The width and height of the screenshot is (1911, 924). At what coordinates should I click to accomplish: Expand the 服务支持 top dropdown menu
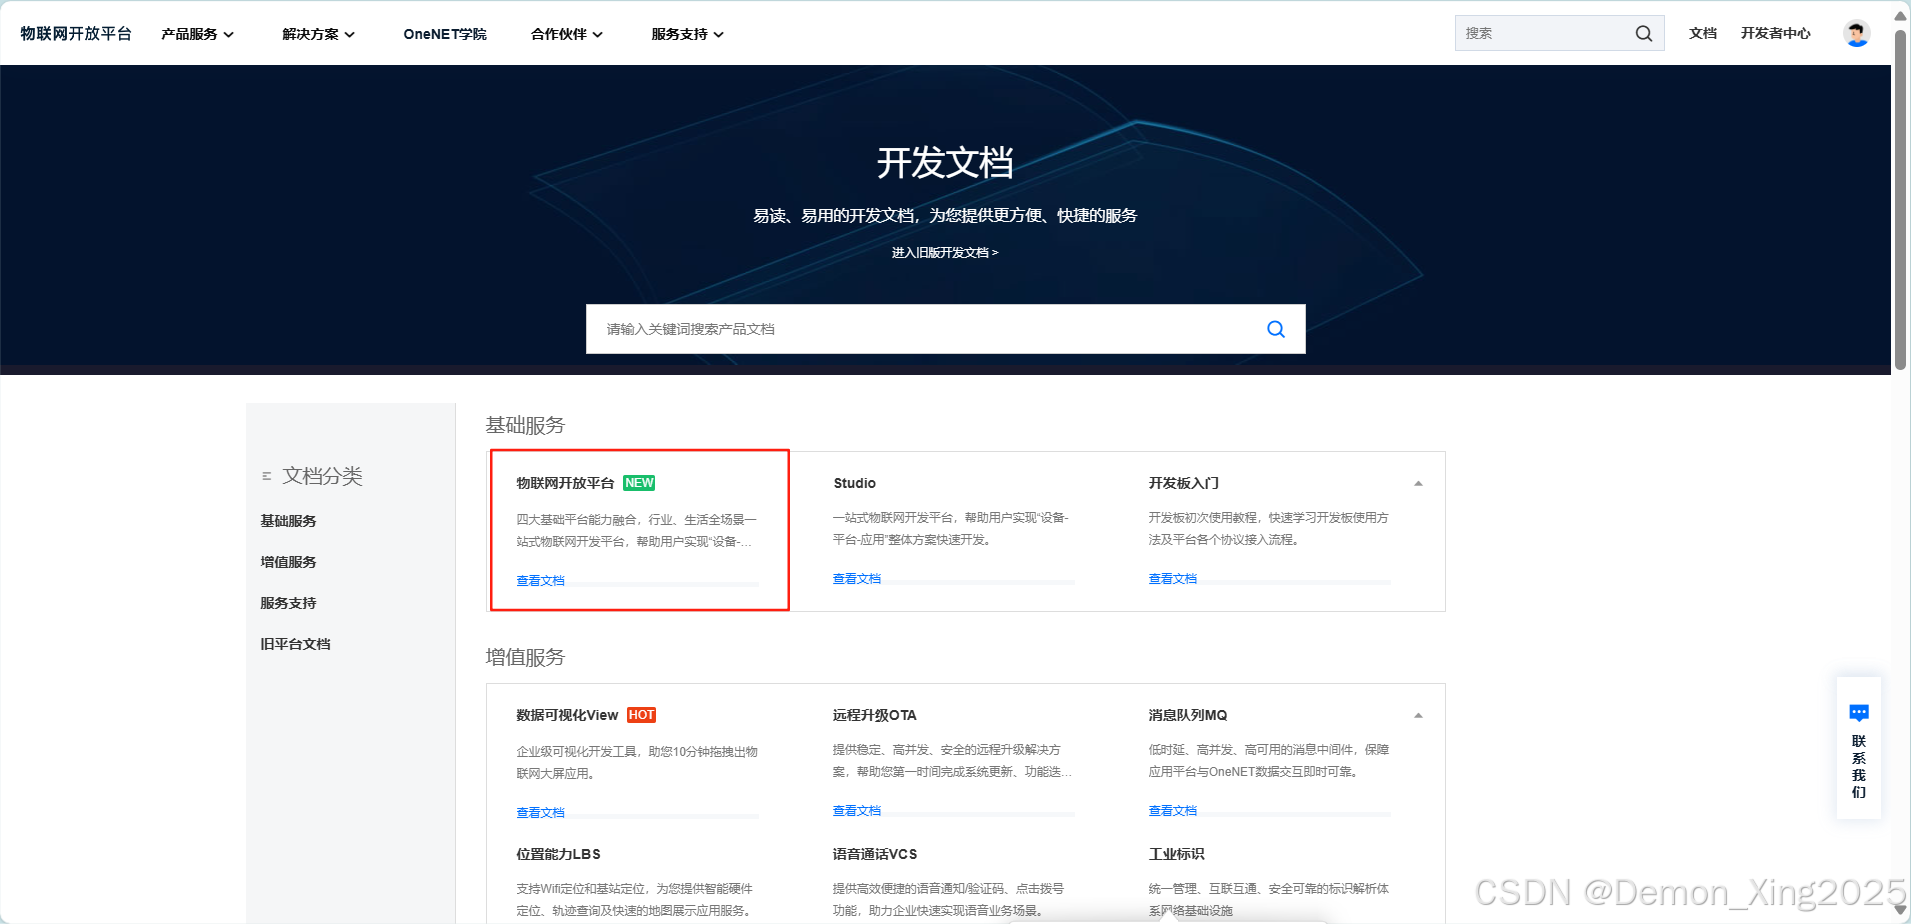(x=687, y=34)
